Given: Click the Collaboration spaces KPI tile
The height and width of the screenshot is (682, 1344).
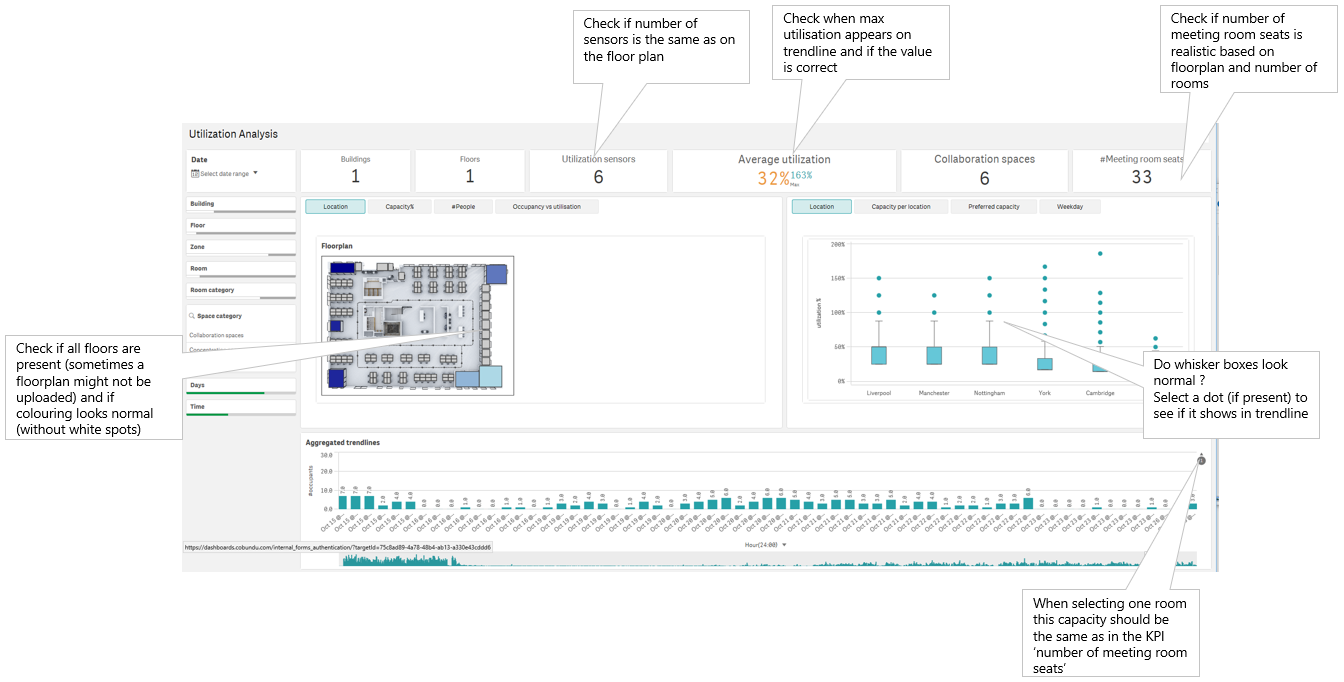Looking at the screenshot, I should click(984, 171).
